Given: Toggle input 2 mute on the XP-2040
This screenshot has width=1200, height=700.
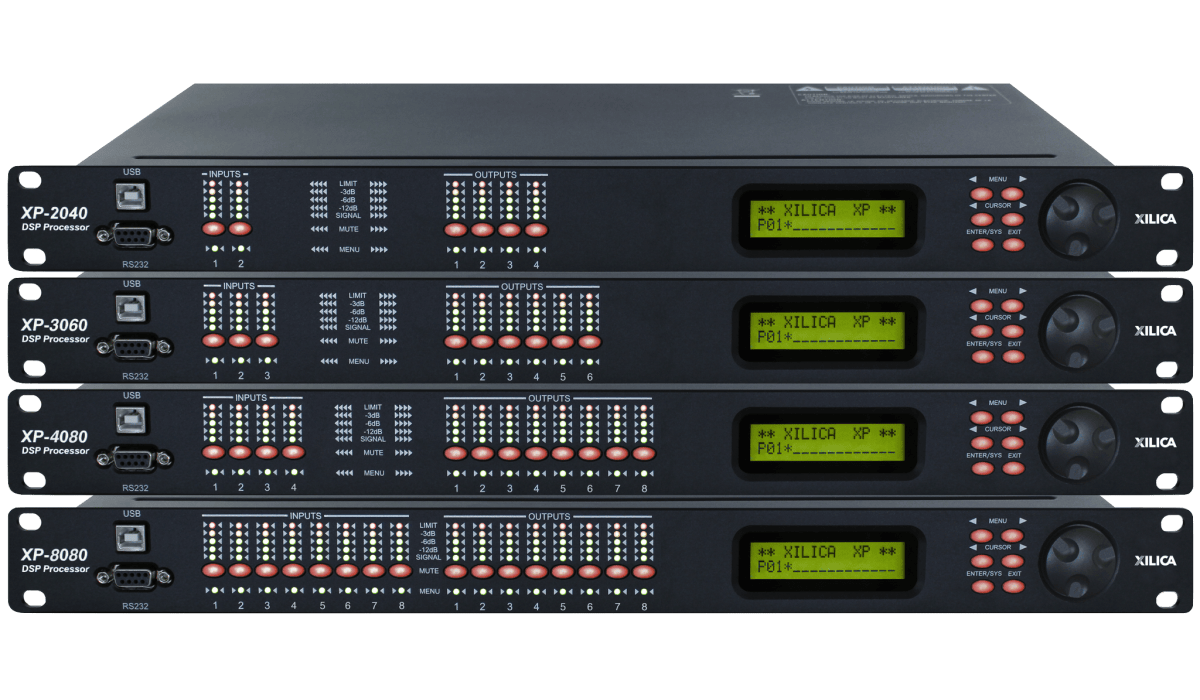Looking at the screenshot, I should tap(241, 229).
